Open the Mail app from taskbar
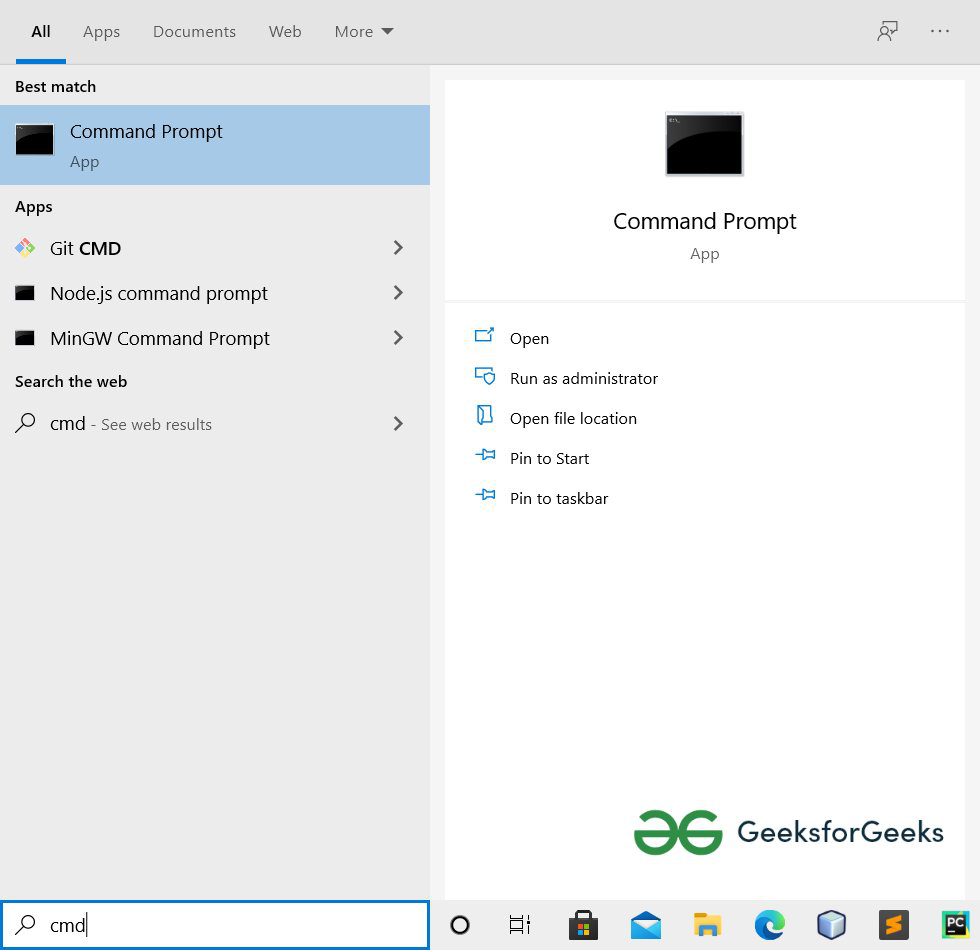 [x=646, y=925]
